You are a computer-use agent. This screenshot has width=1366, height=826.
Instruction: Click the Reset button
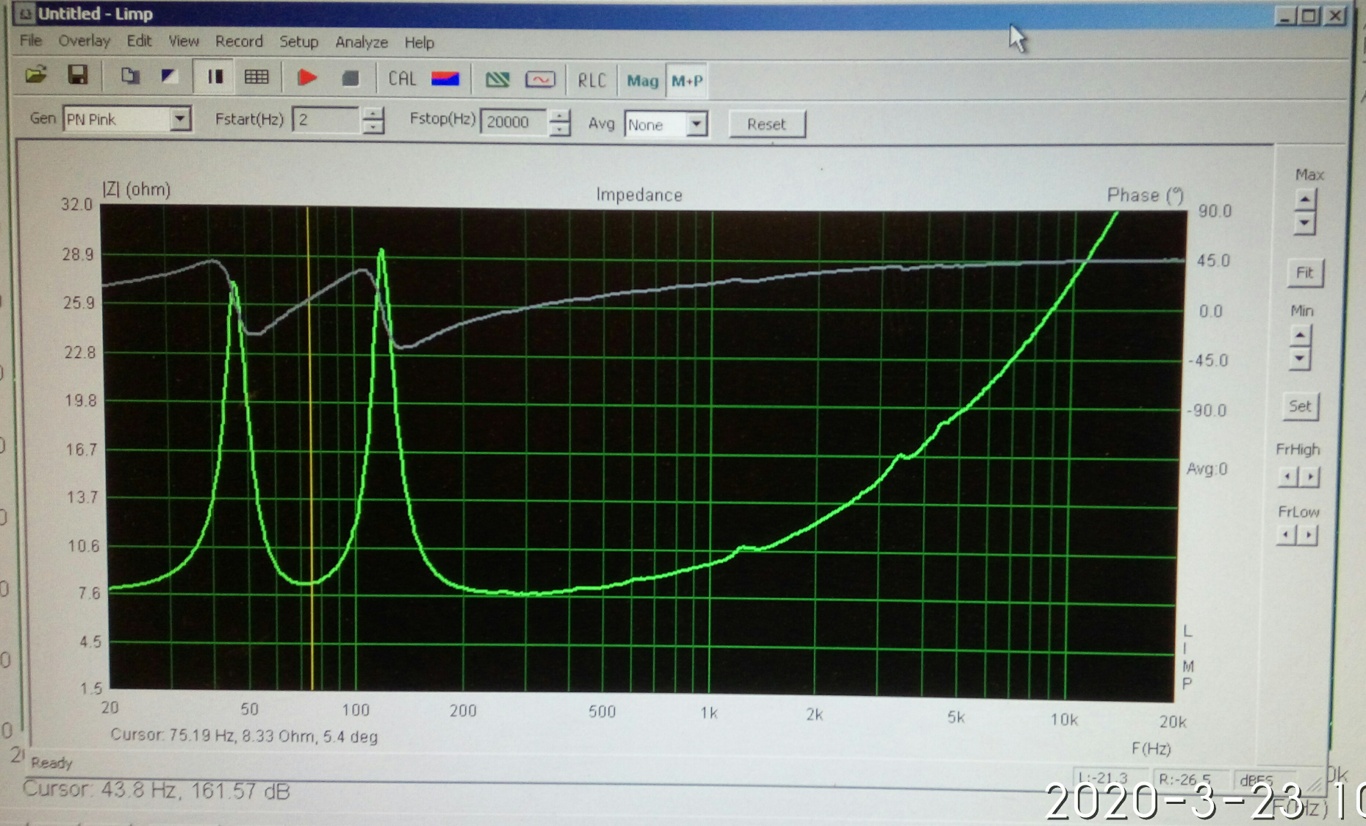pyautogui.click(x=766, y=124)
